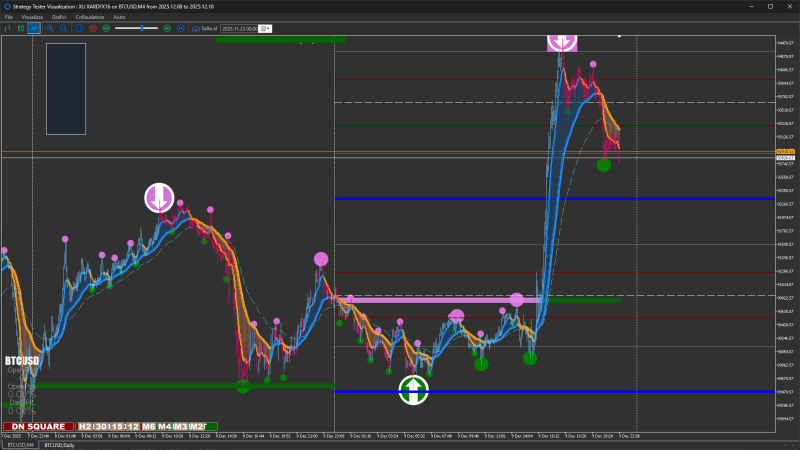Minimize the Strategy Tester window
Viewport: 800px width, 450px height.
(x=752, y=7)
